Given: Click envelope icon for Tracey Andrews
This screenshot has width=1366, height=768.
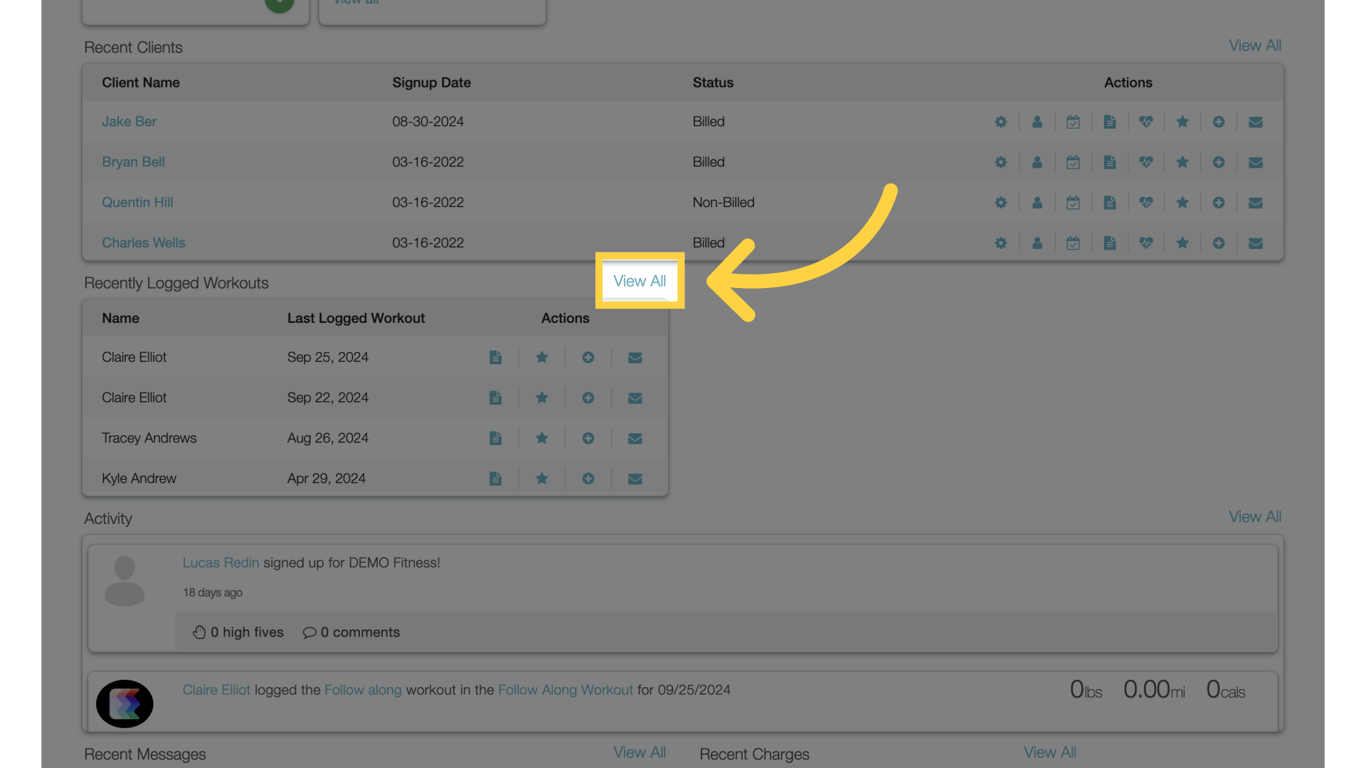Looking at the screenshot, I should coord(635,438).
